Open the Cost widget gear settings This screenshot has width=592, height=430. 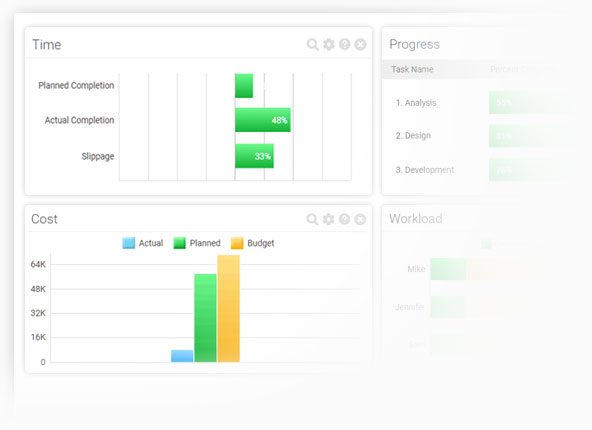328,219
